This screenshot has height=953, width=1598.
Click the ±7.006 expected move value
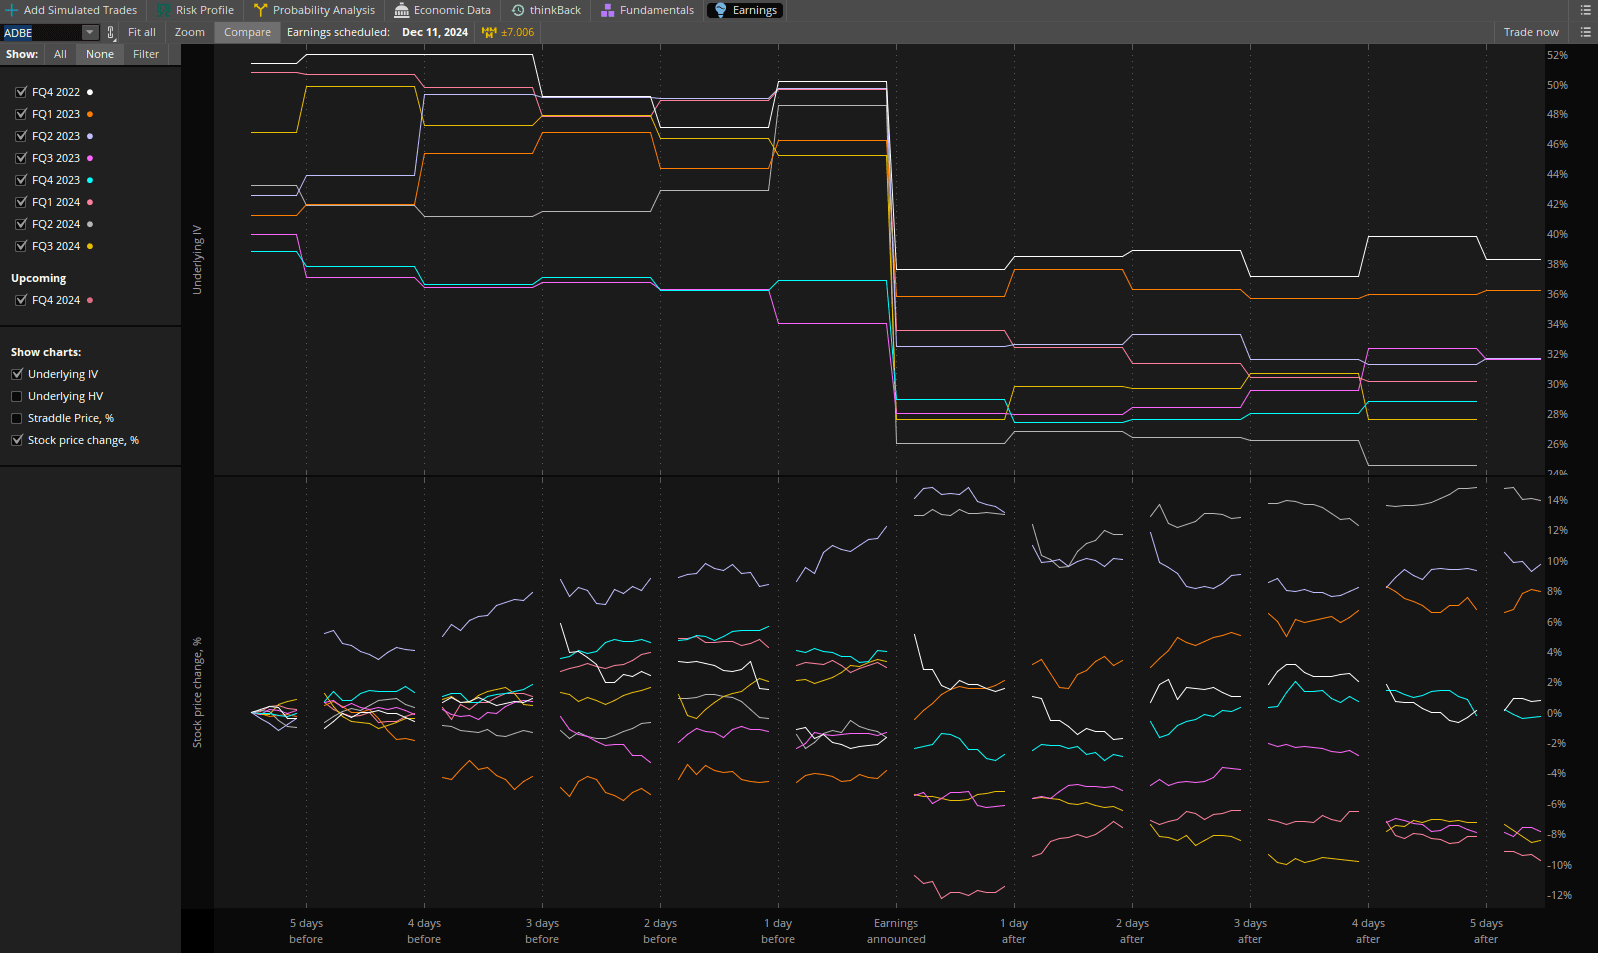(517, 32)
